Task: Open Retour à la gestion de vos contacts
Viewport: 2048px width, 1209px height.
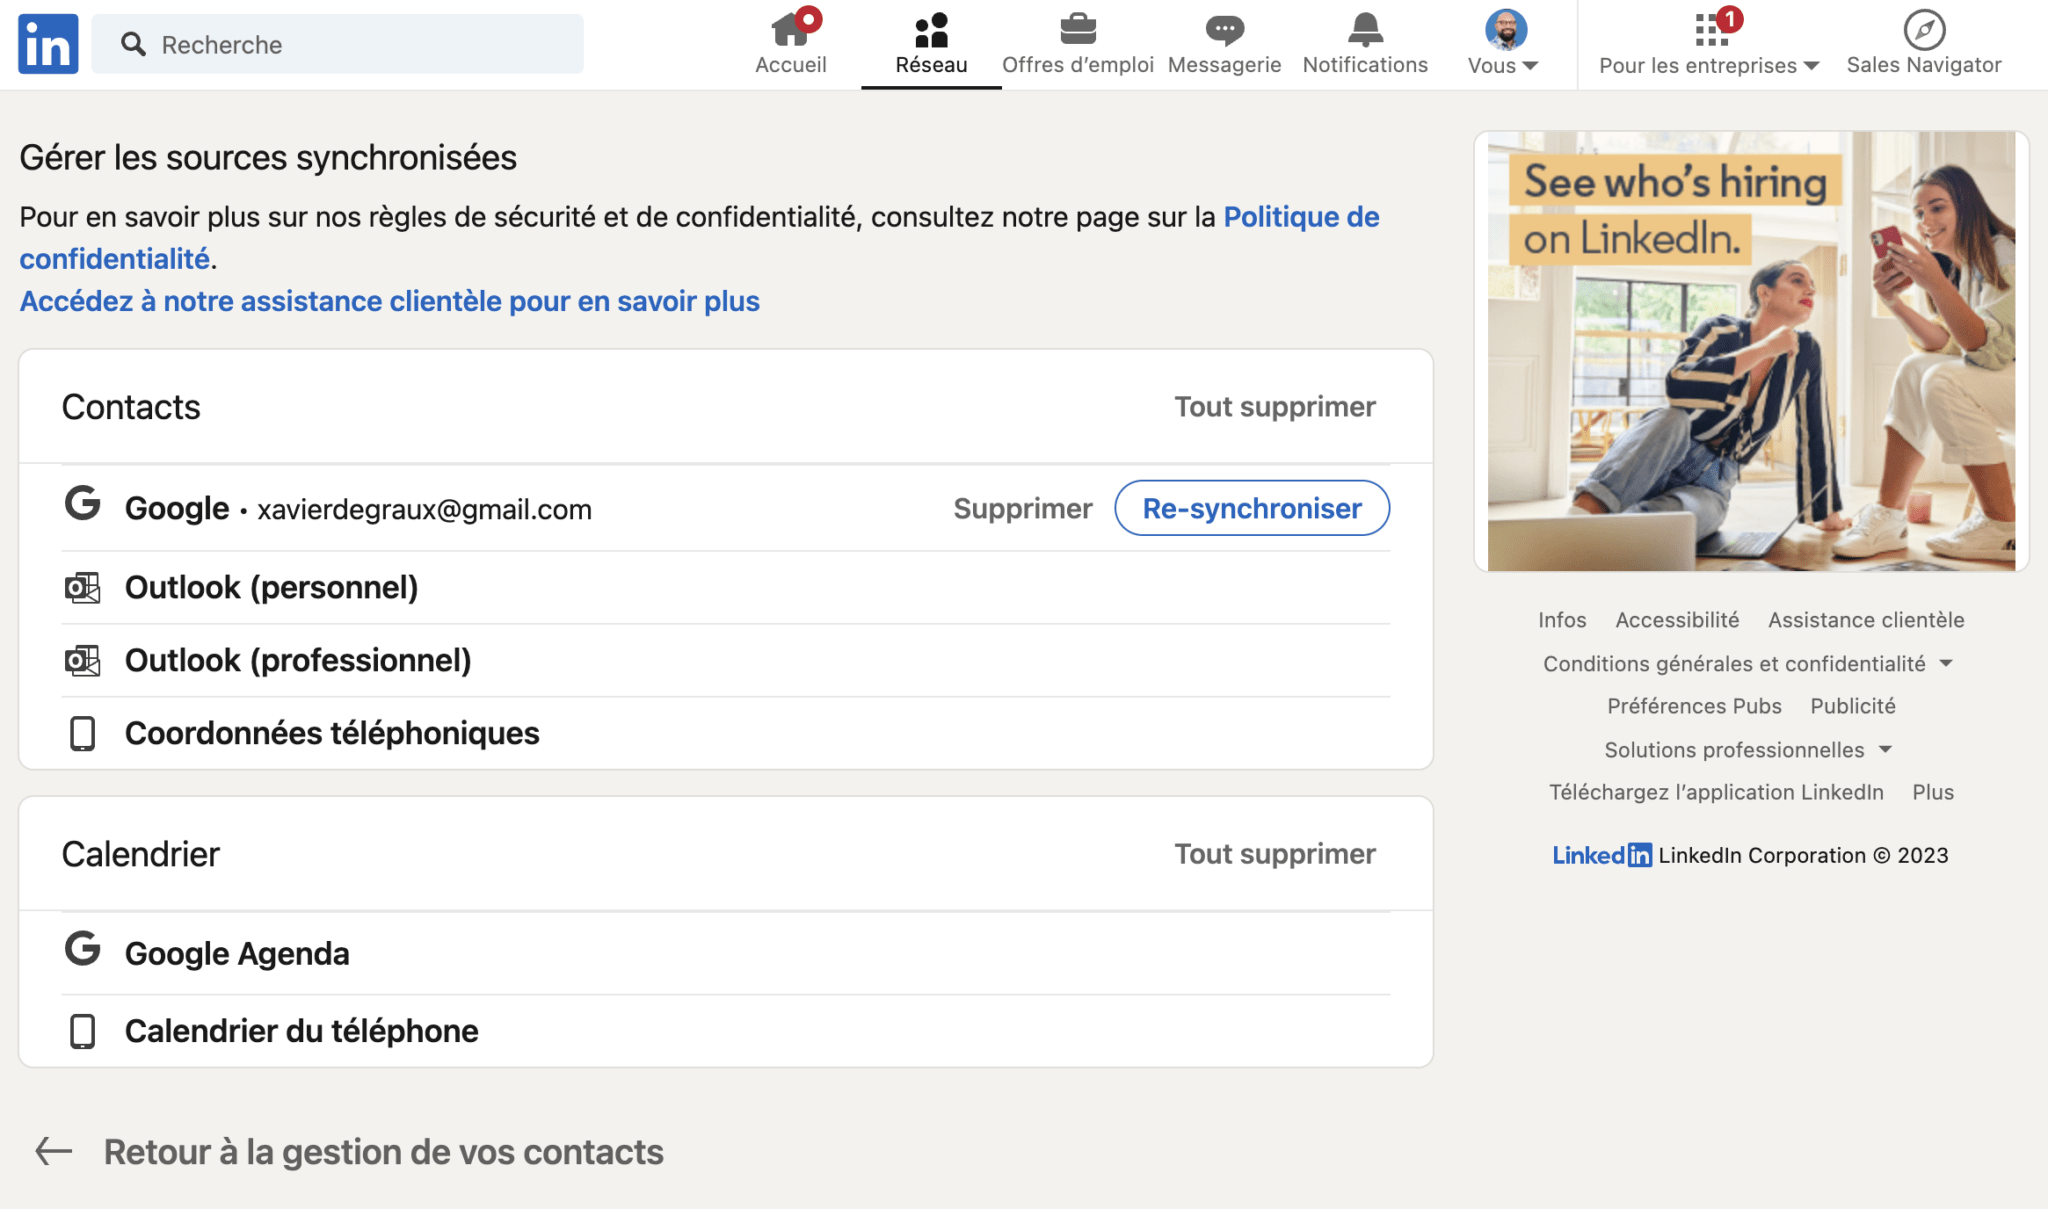Action: coord(384,1152)
